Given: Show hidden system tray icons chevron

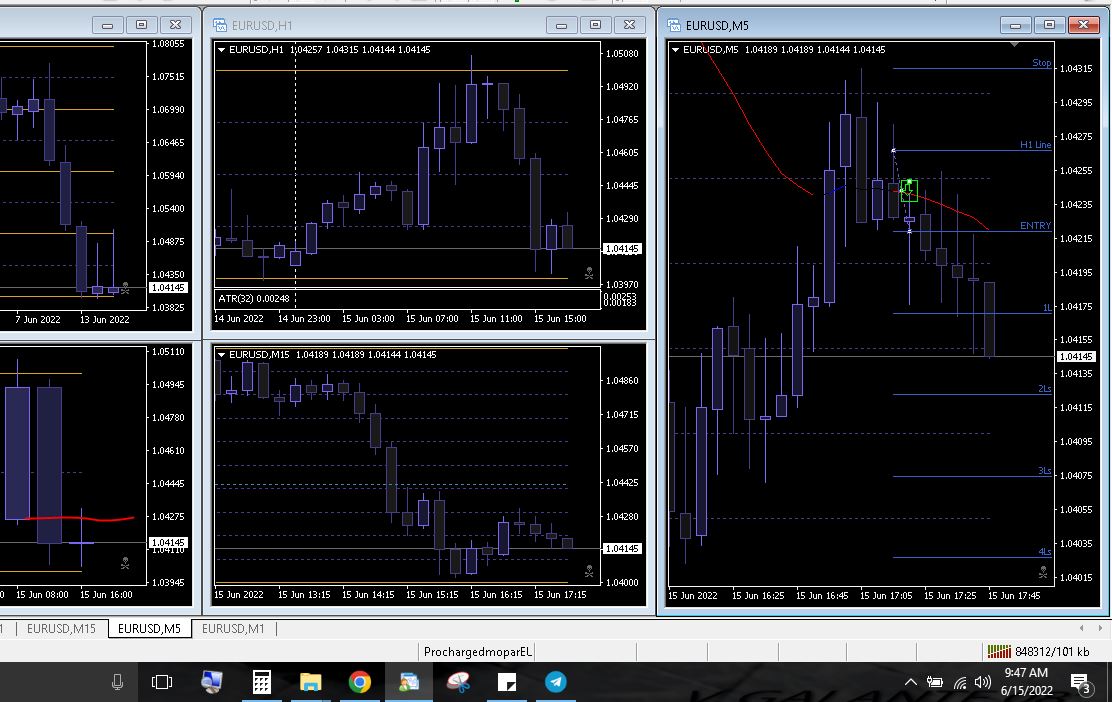Looking at the screenshot, I should point(911,682).
